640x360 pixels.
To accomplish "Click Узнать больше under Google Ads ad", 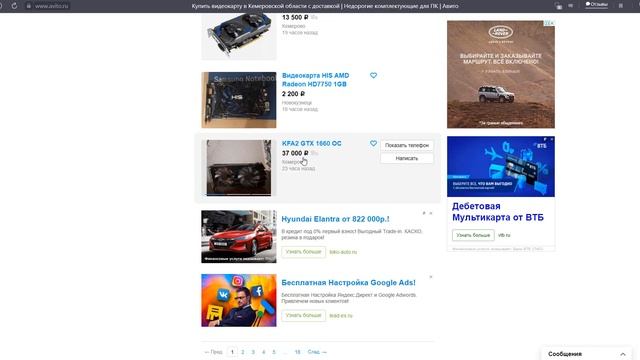I will coord(303,316).
